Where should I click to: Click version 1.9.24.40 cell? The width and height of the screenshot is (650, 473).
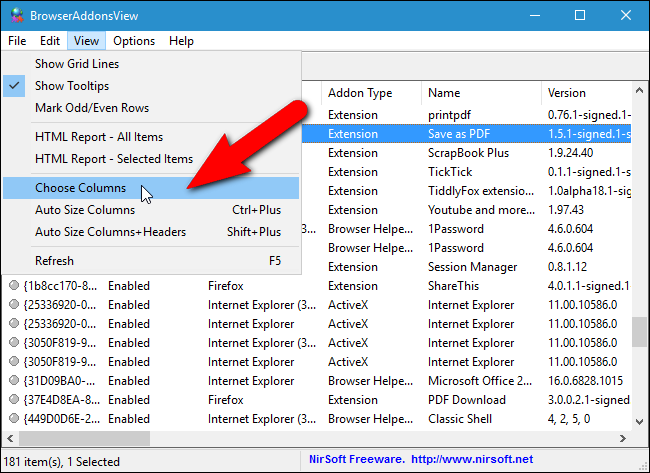[x=570, y=153]
